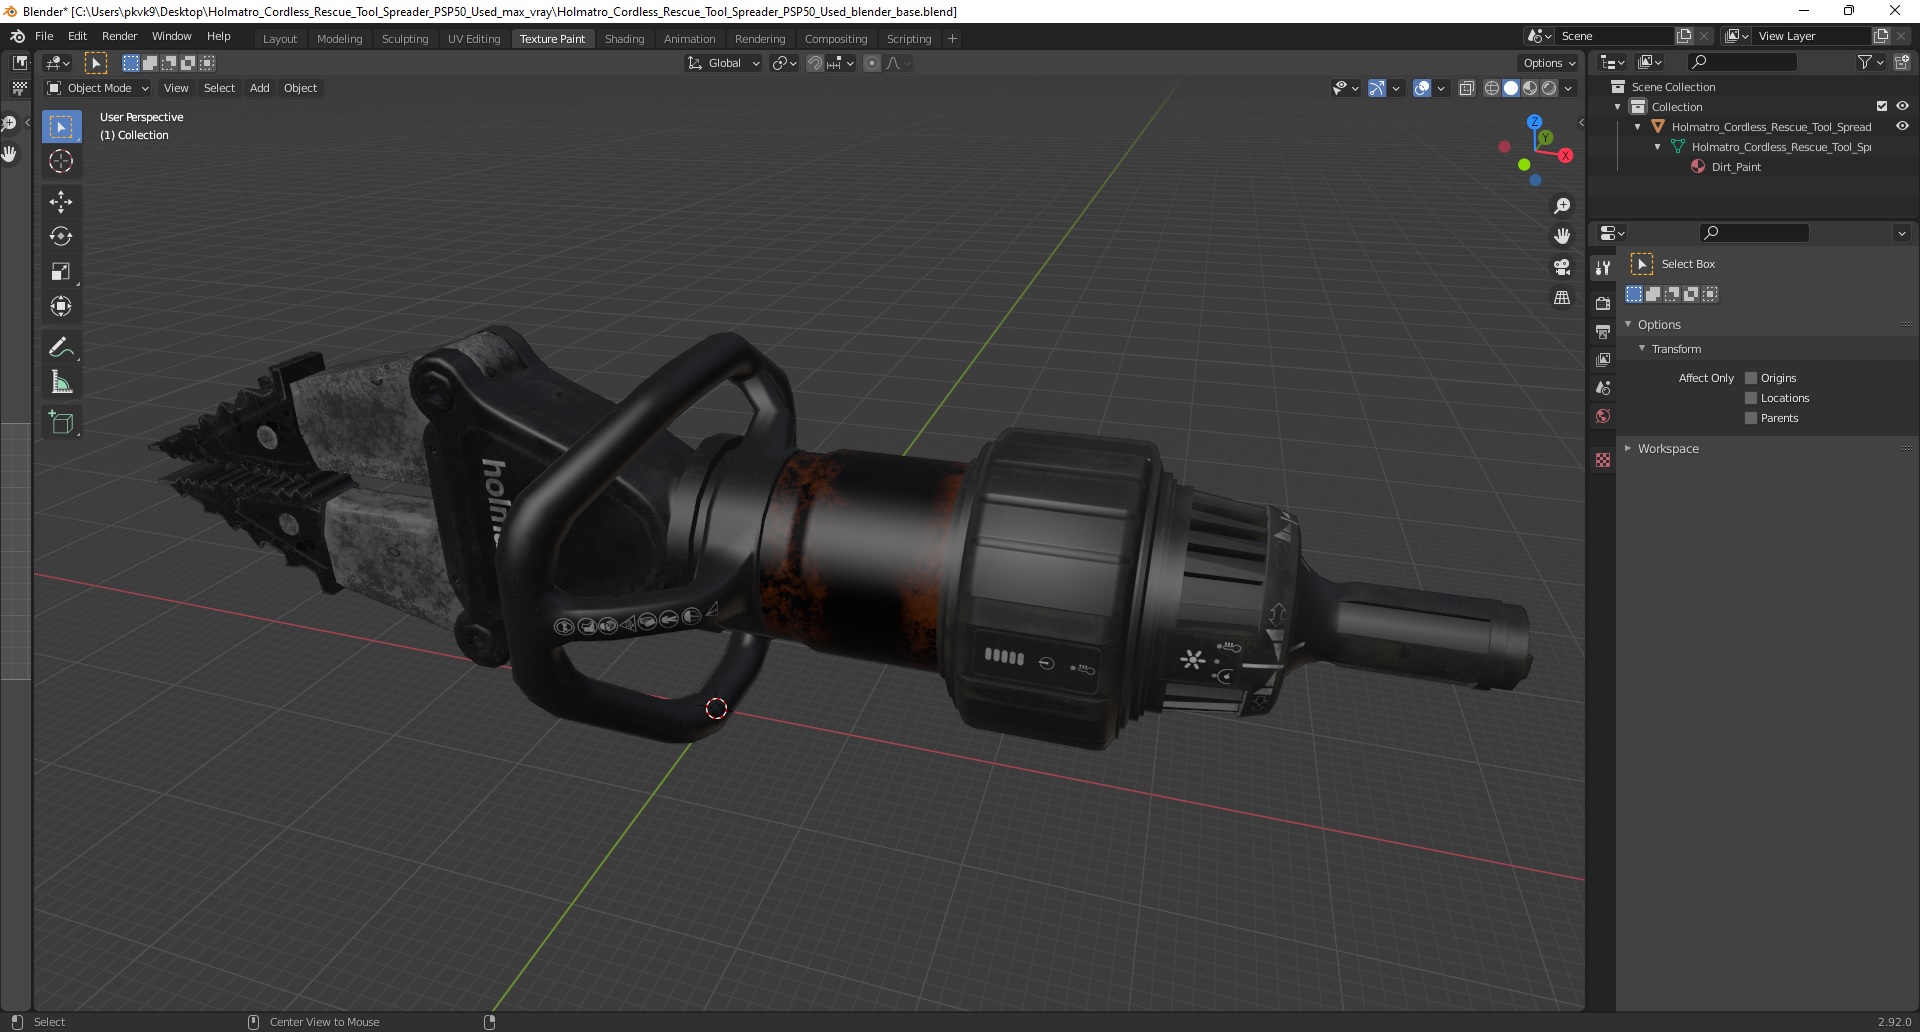Image resolution: width=1920 pixels, height=1032 pixels.
Task: Switch to Rendered viewport shading
Action: tap(1549, 88)
